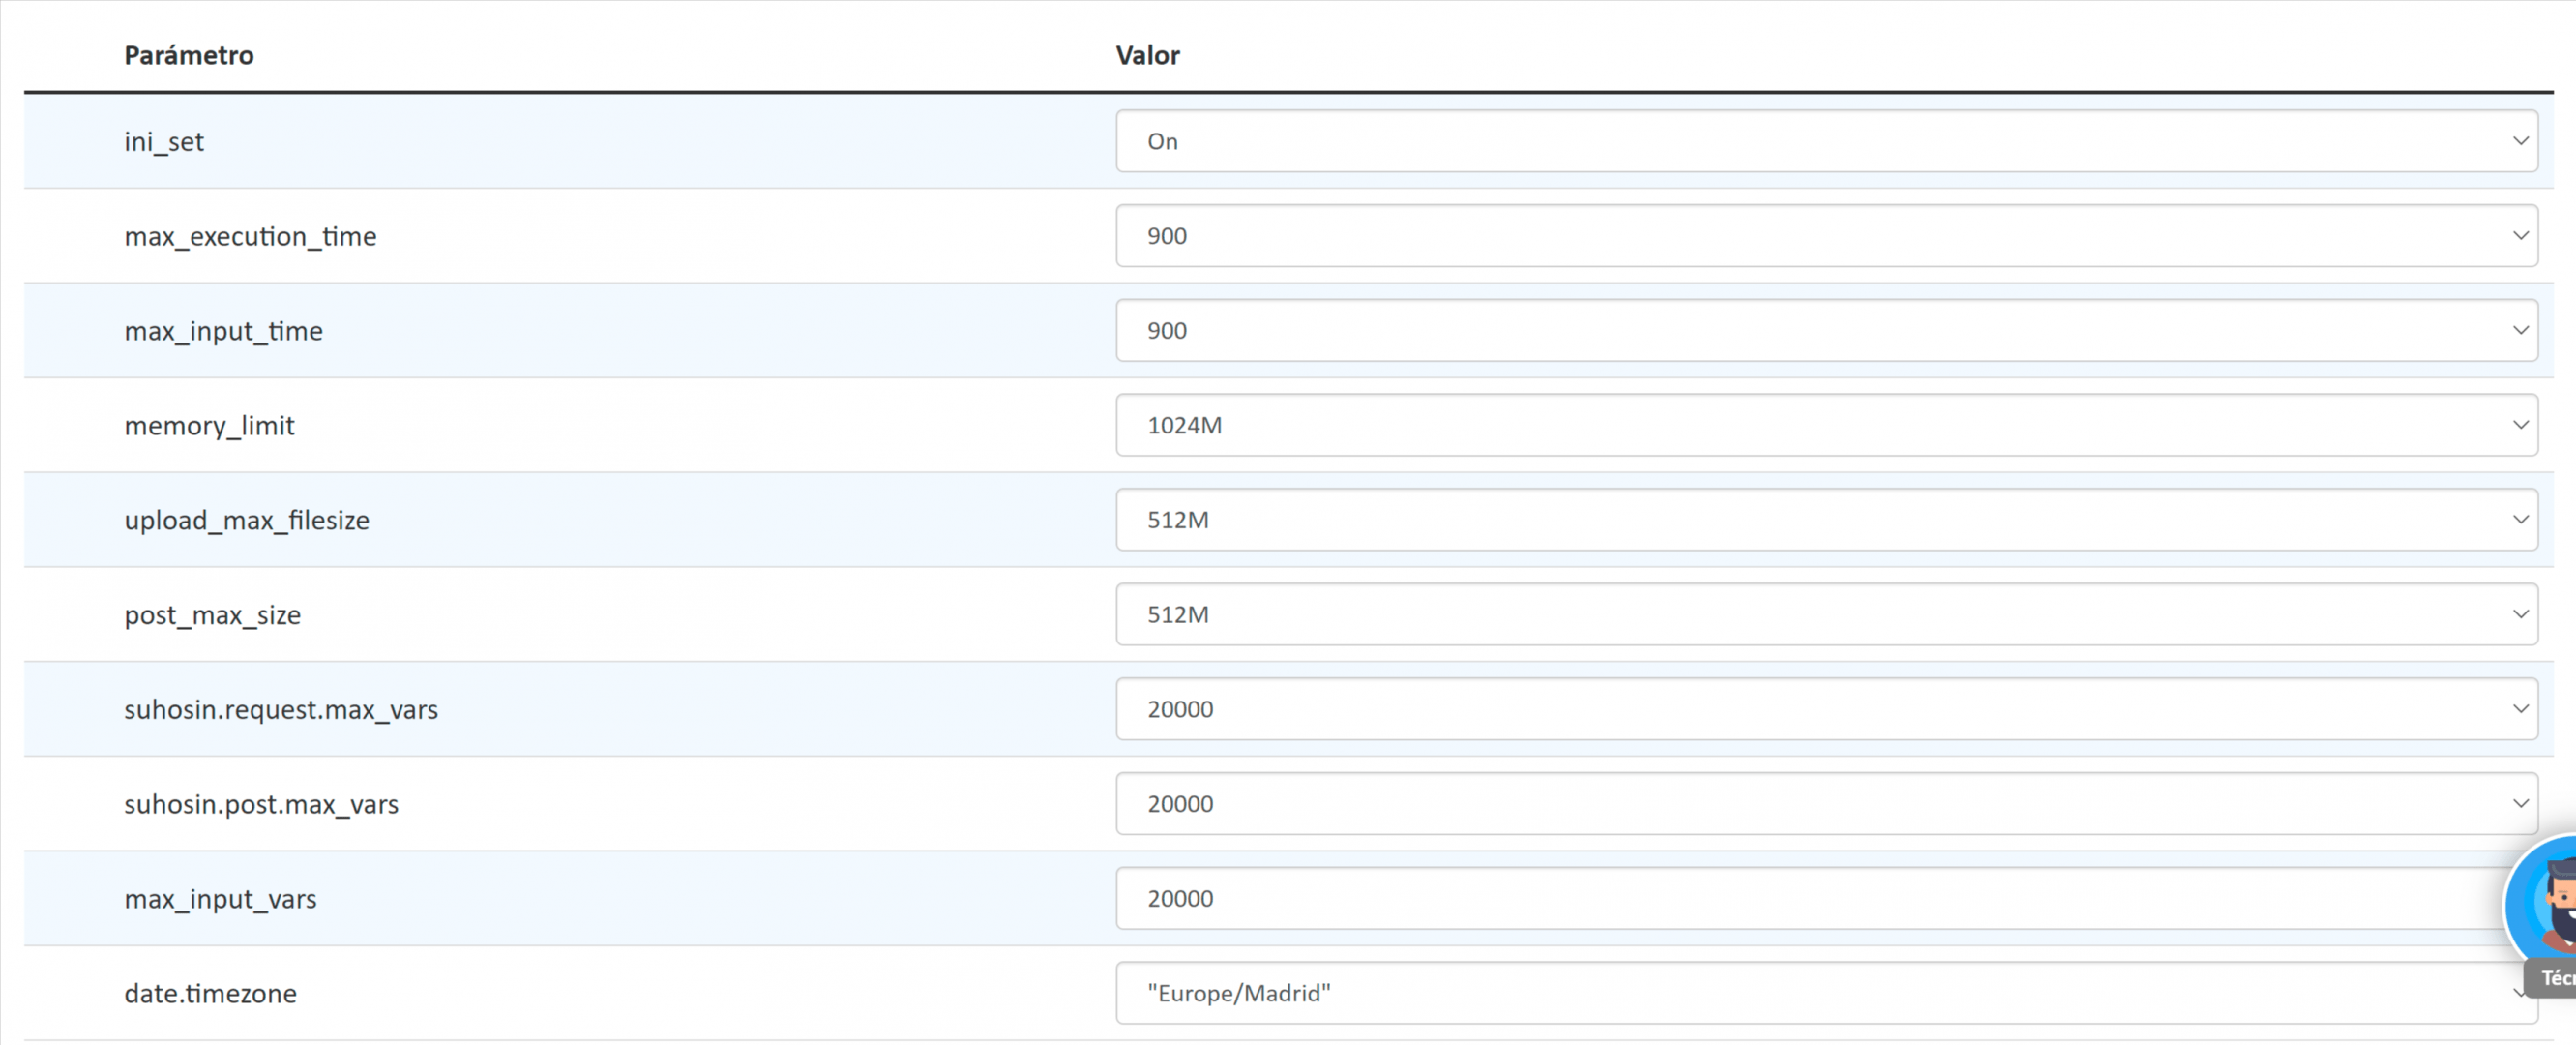Click the chevron arrow of upload_max_filesize
This screenshot has height=1045, width=2576.
[2520, 520]
